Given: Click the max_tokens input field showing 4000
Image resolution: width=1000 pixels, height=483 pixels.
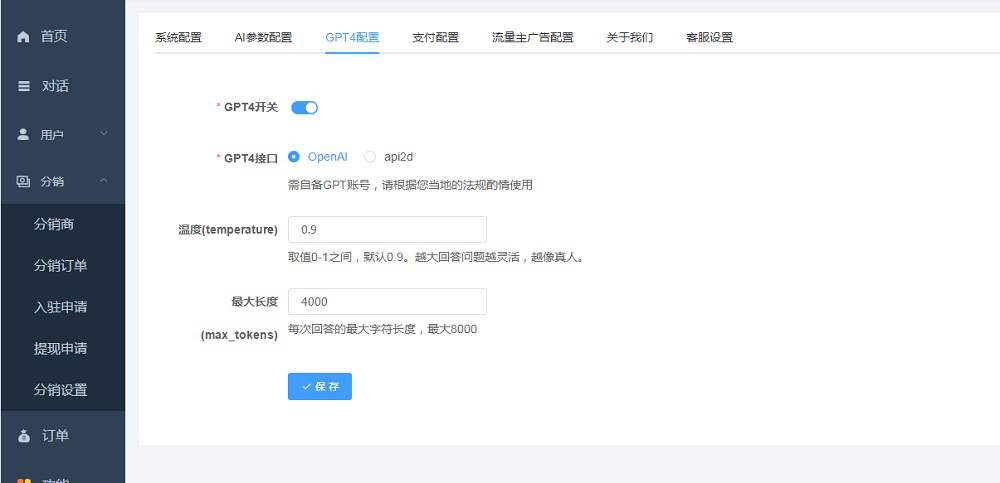Looking at the screenshot, I should 387,302.
